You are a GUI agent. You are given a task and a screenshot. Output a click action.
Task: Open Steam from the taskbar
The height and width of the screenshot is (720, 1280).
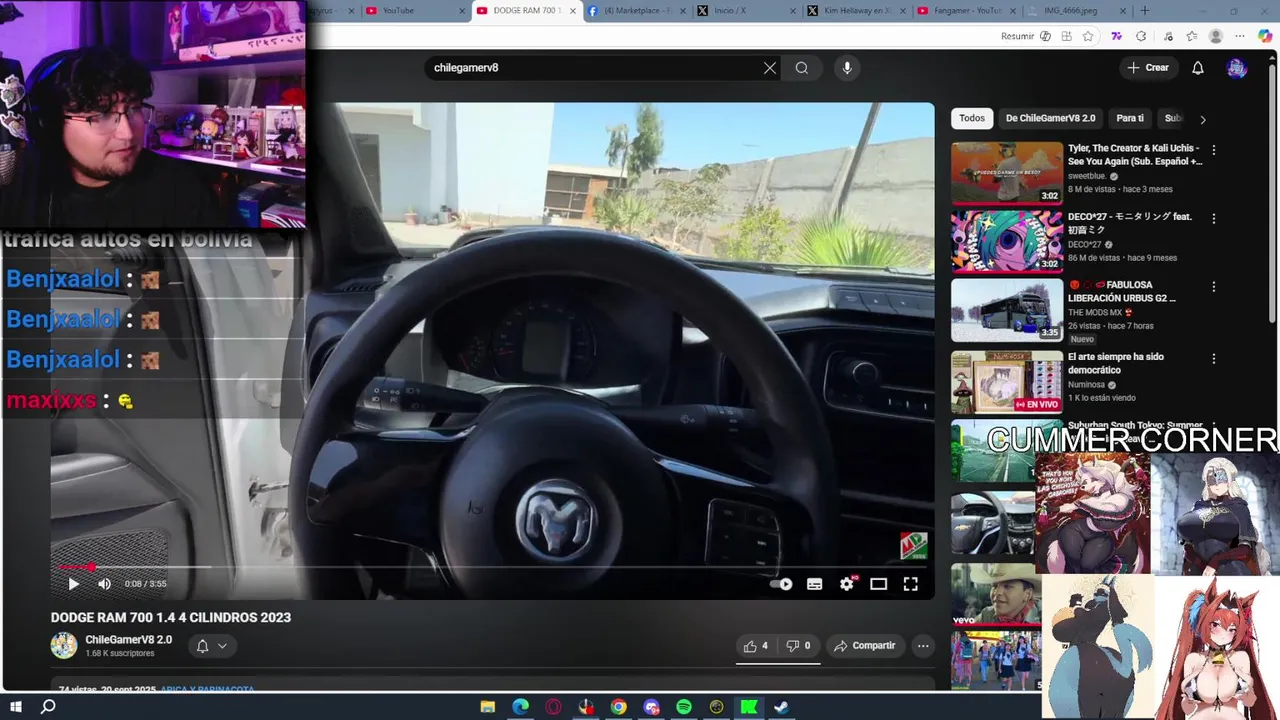coord(782,707)
